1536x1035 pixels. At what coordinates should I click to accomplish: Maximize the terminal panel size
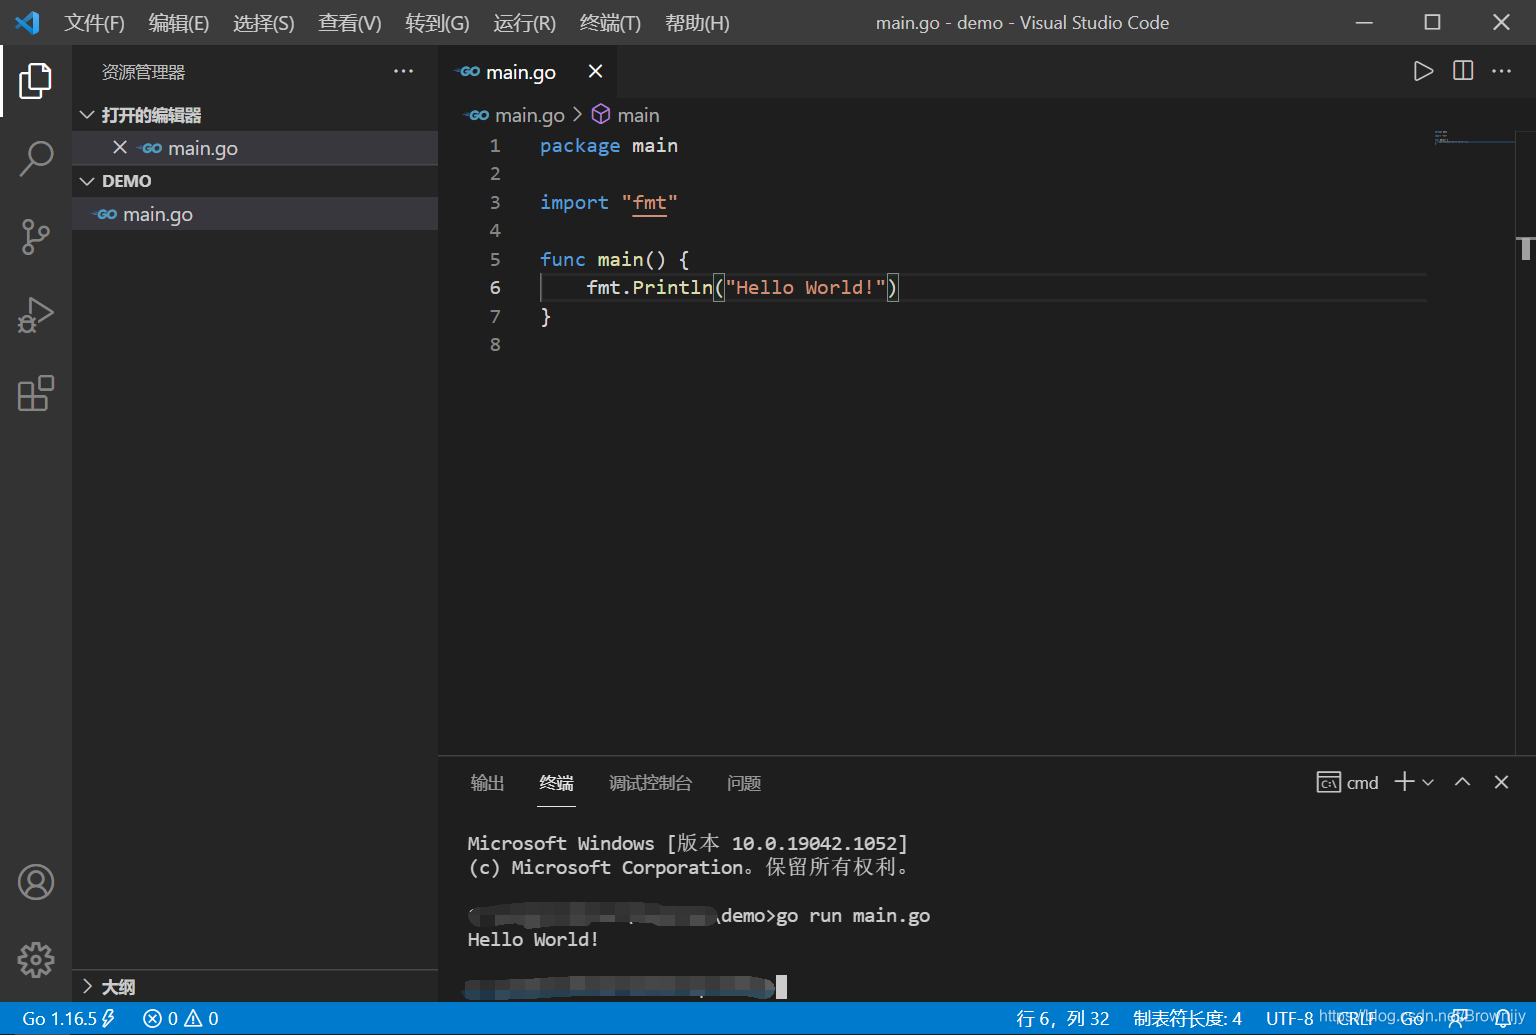1463,782
